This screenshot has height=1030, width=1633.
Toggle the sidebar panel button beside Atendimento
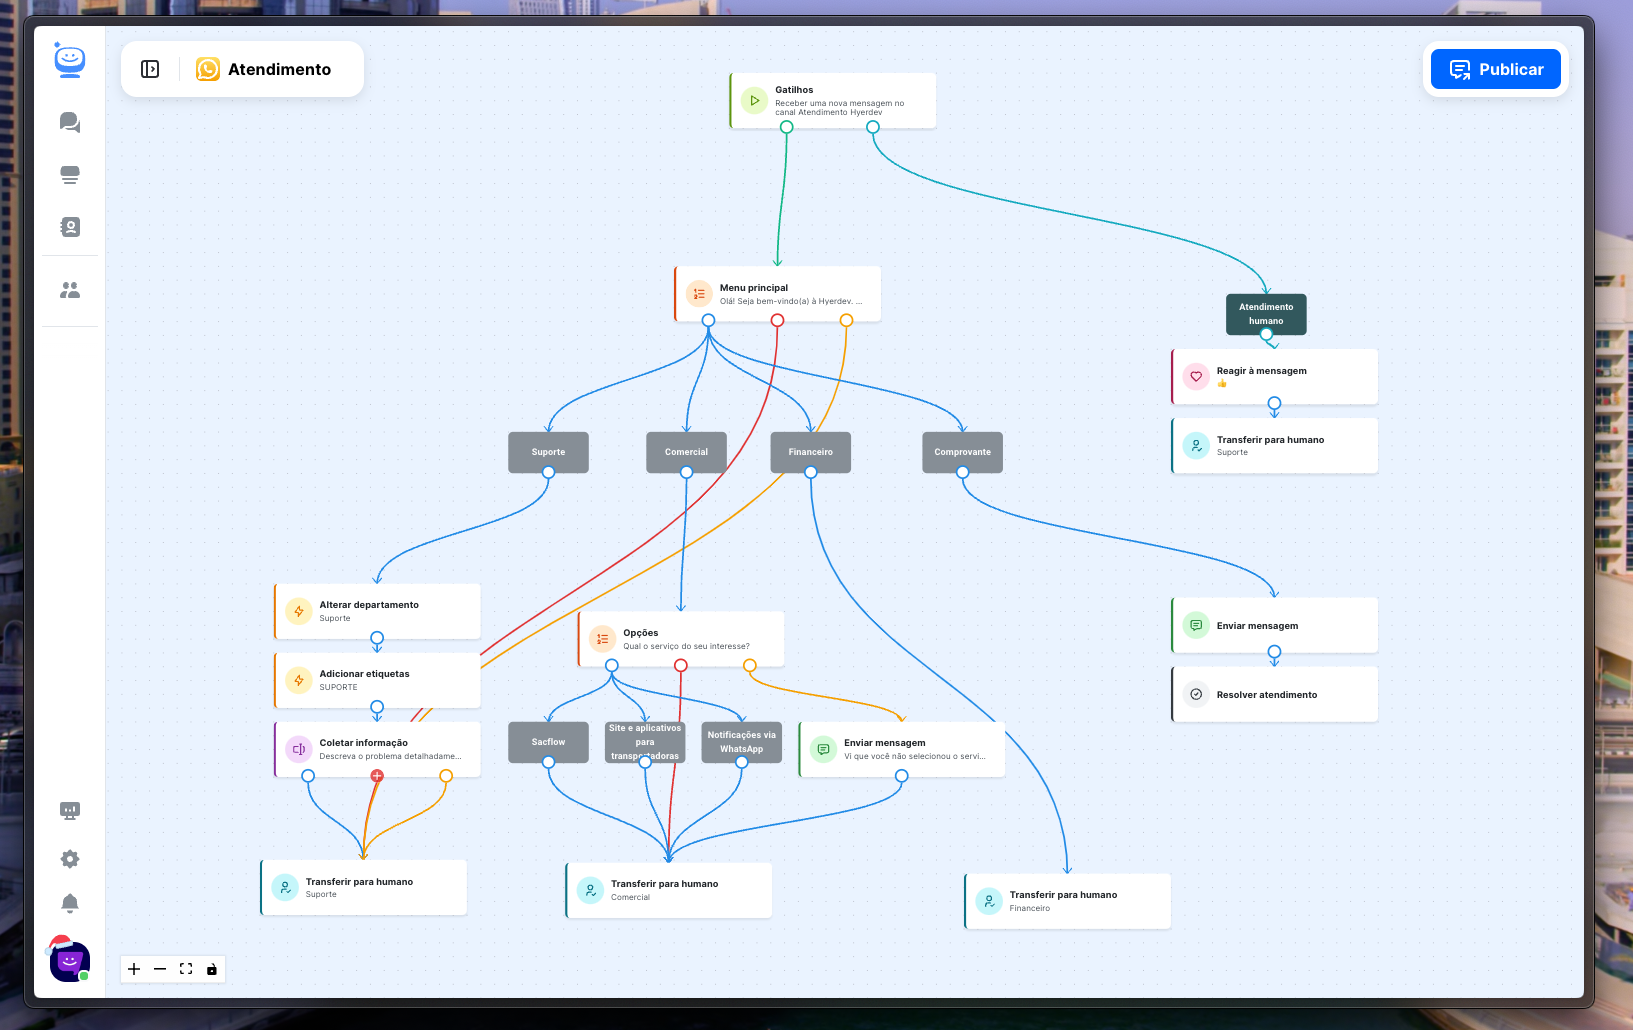[x=150, y=69]
